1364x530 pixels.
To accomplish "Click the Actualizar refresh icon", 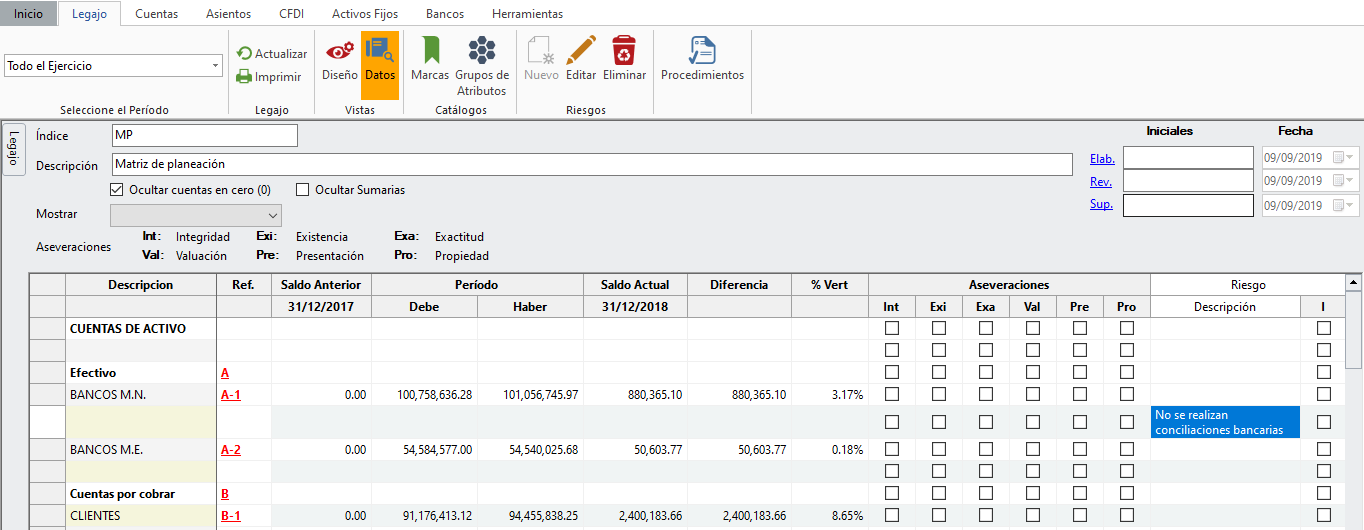I will (x=244, y=54).
